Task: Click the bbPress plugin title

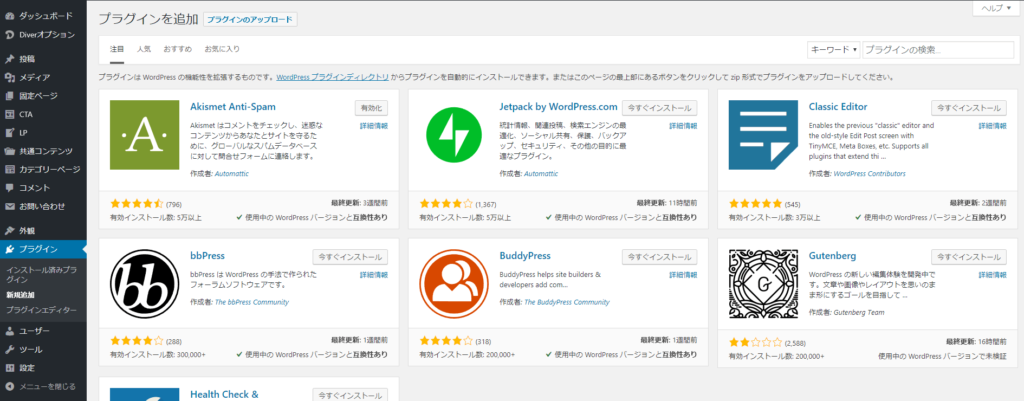Action: pyautogui.click(x=207, y=255)
